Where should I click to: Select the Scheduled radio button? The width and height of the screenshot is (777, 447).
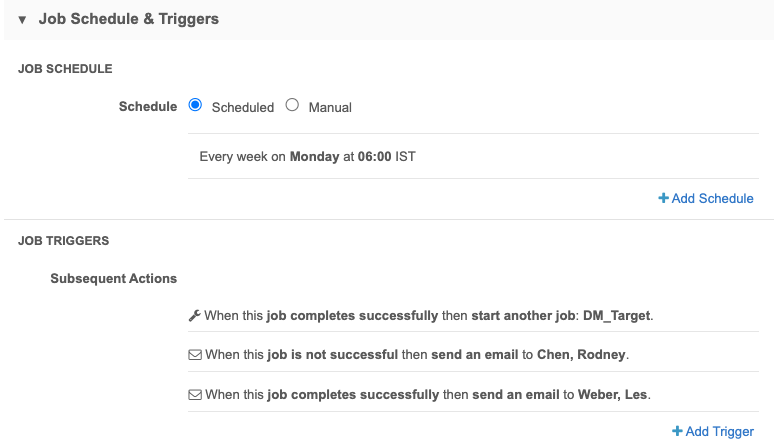click(195, 105)
